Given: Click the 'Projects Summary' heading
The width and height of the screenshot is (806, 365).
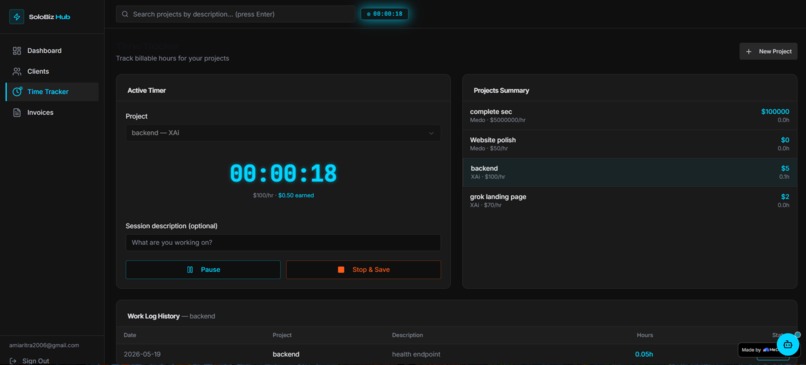Looking at the screenshot, I should click(501, 90).
